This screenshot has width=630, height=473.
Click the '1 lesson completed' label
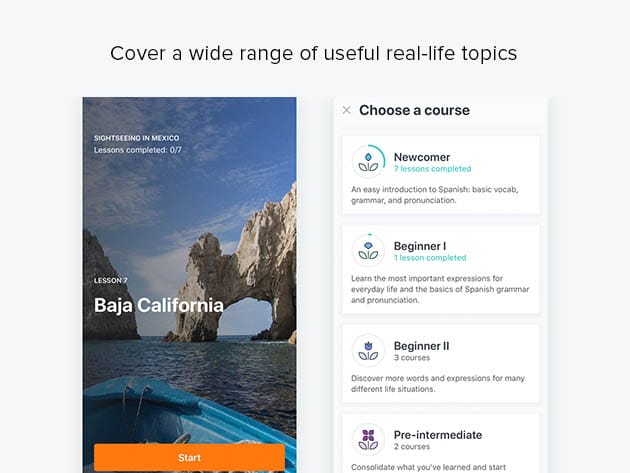coord(430,258)
